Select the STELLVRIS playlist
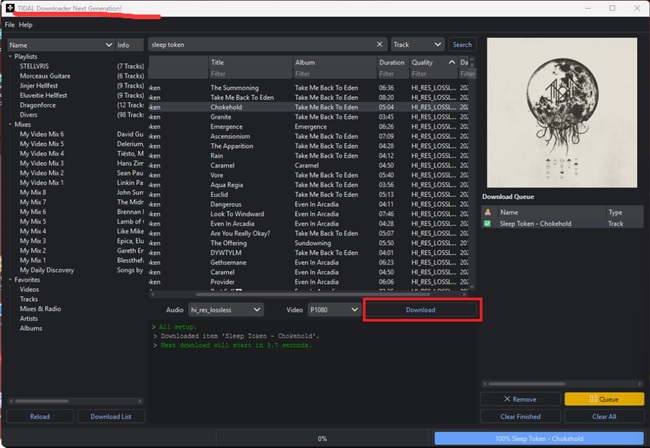 click(x=34, y=66)
